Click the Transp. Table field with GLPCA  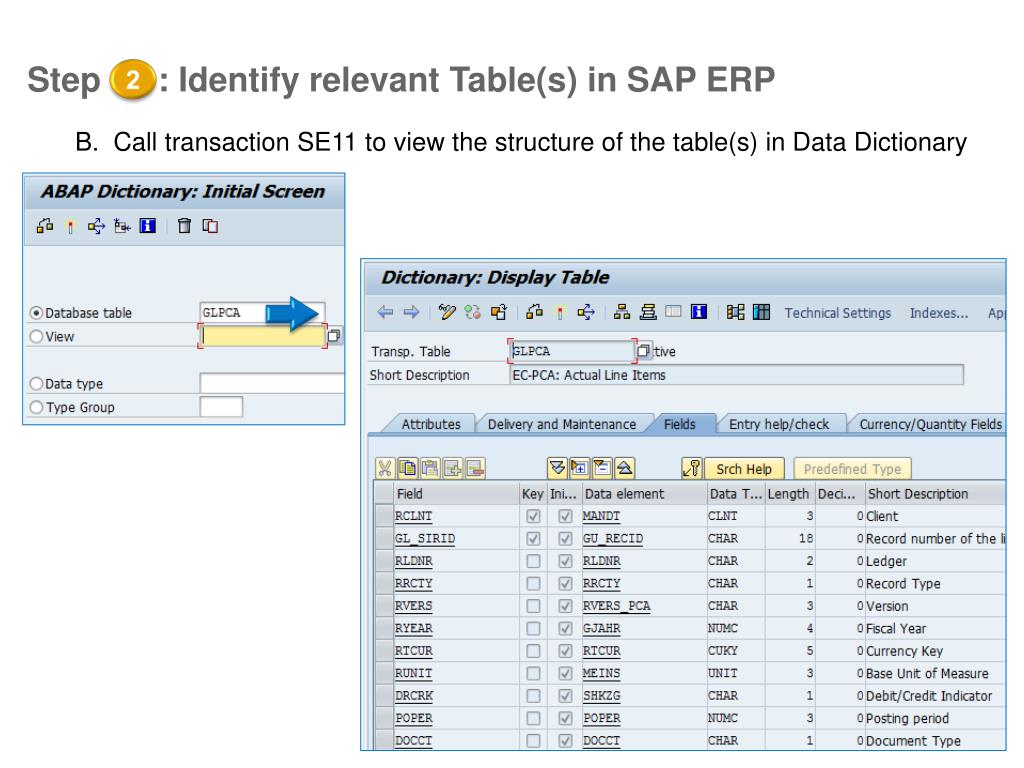pos(572,351)
